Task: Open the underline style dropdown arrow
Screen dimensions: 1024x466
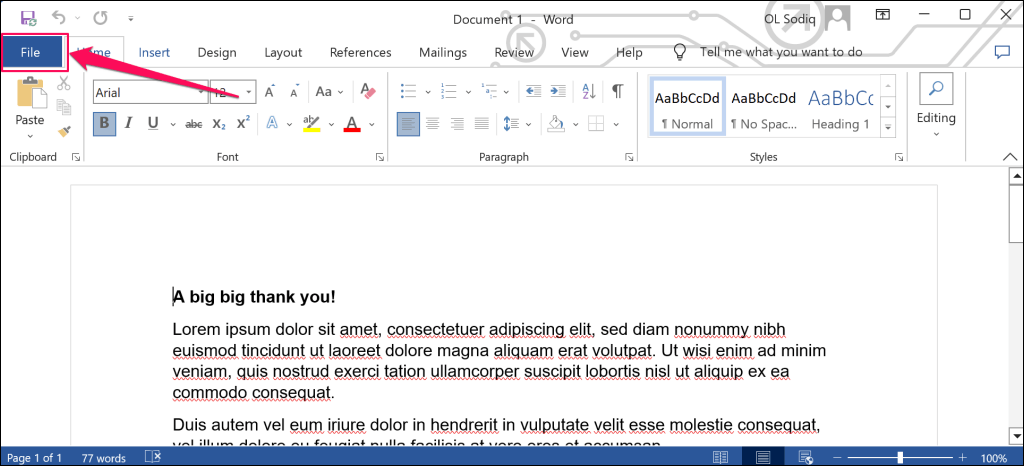Action: click(x=173, y=124)
